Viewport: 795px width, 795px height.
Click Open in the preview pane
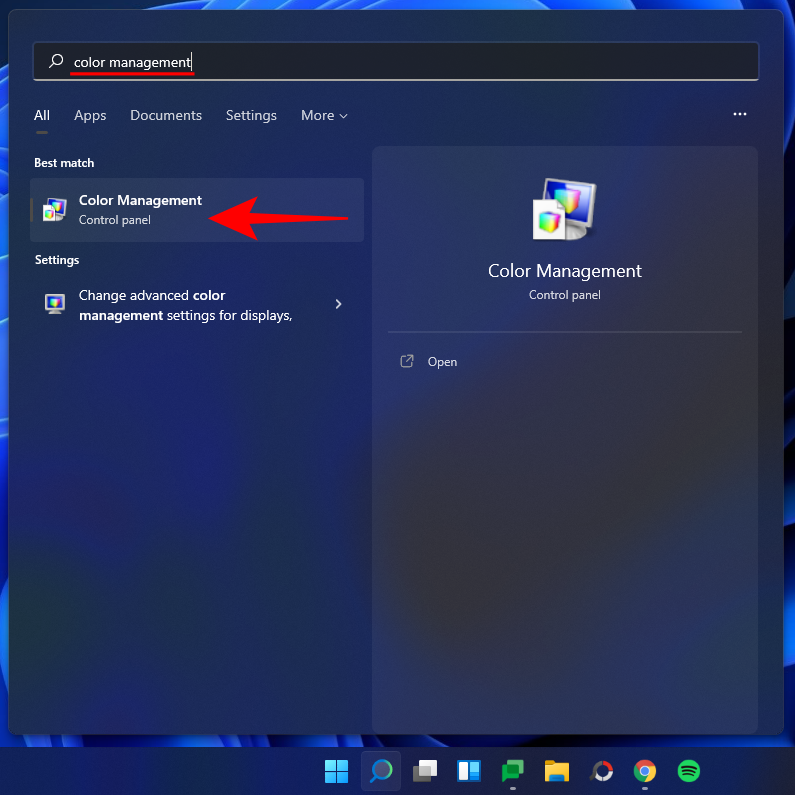tap(442, 362)
